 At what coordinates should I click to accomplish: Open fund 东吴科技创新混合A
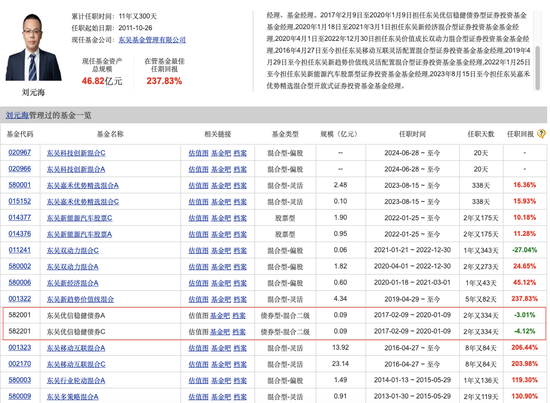coord(76,169)
